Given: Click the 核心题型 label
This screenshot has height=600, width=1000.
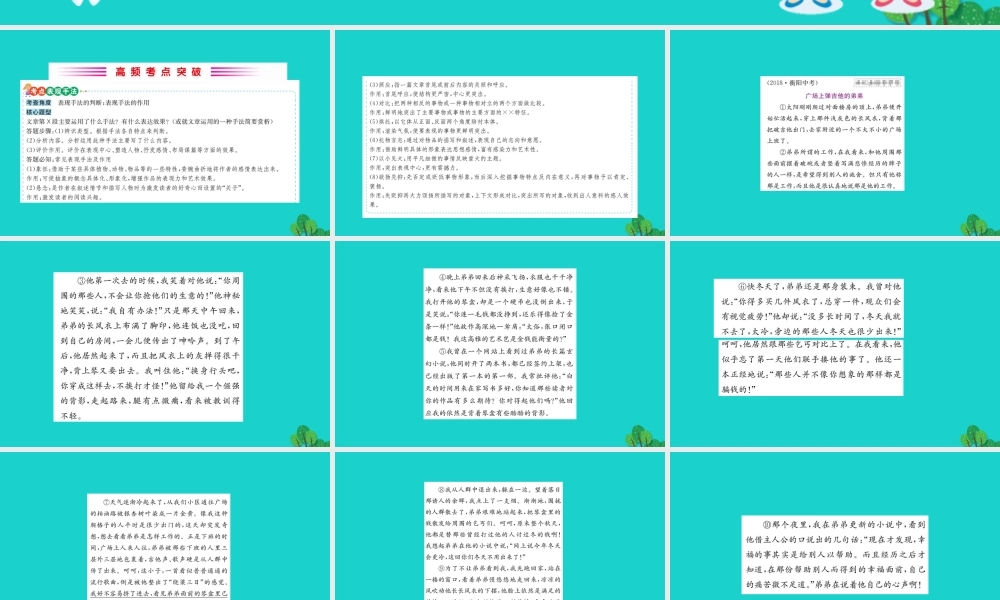Looking at the screenshot, I should [39, 112].
